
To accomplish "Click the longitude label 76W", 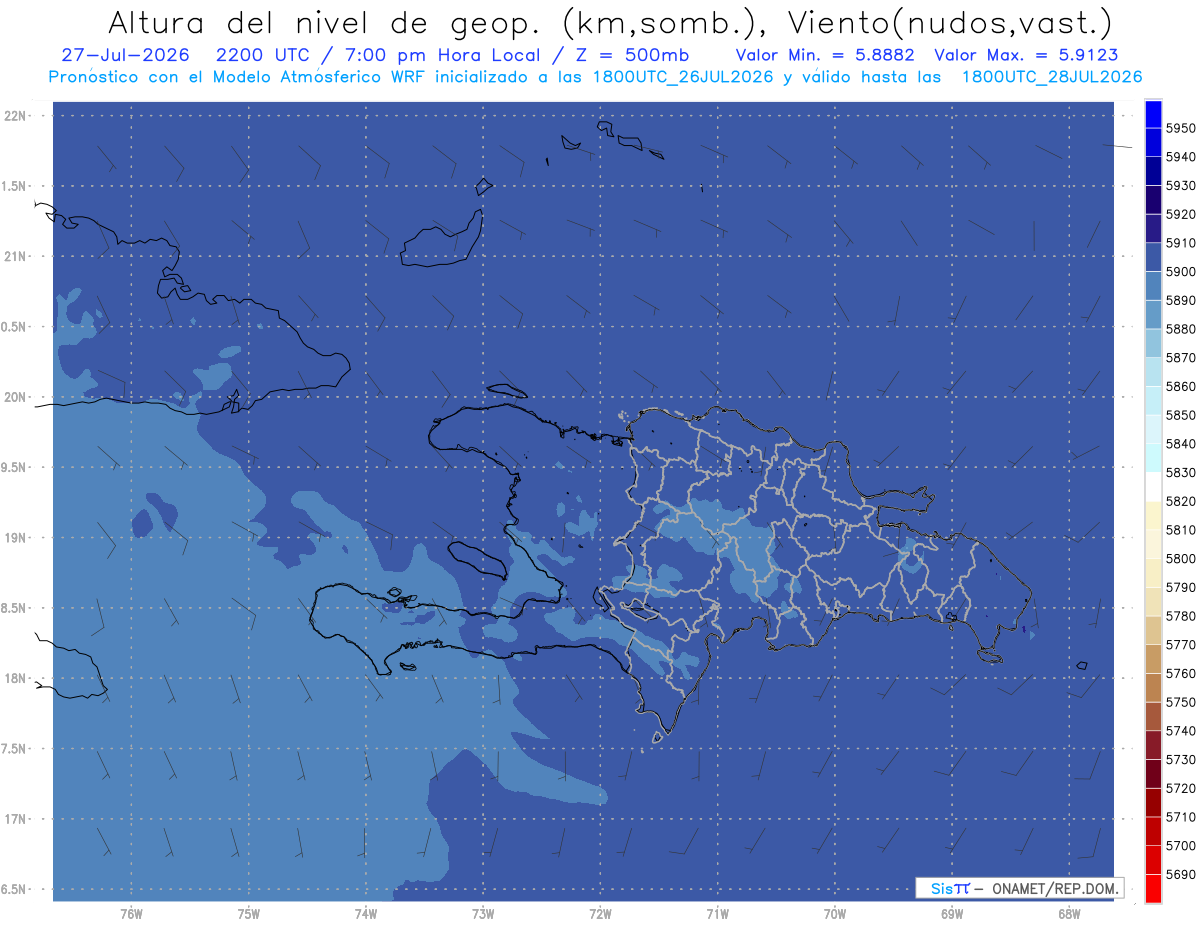I will (131, 913).
